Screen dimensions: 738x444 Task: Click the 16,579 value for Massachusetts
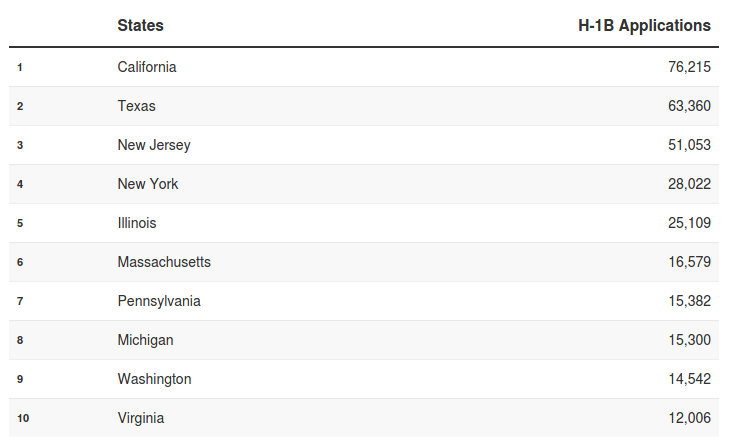(689, 262)
